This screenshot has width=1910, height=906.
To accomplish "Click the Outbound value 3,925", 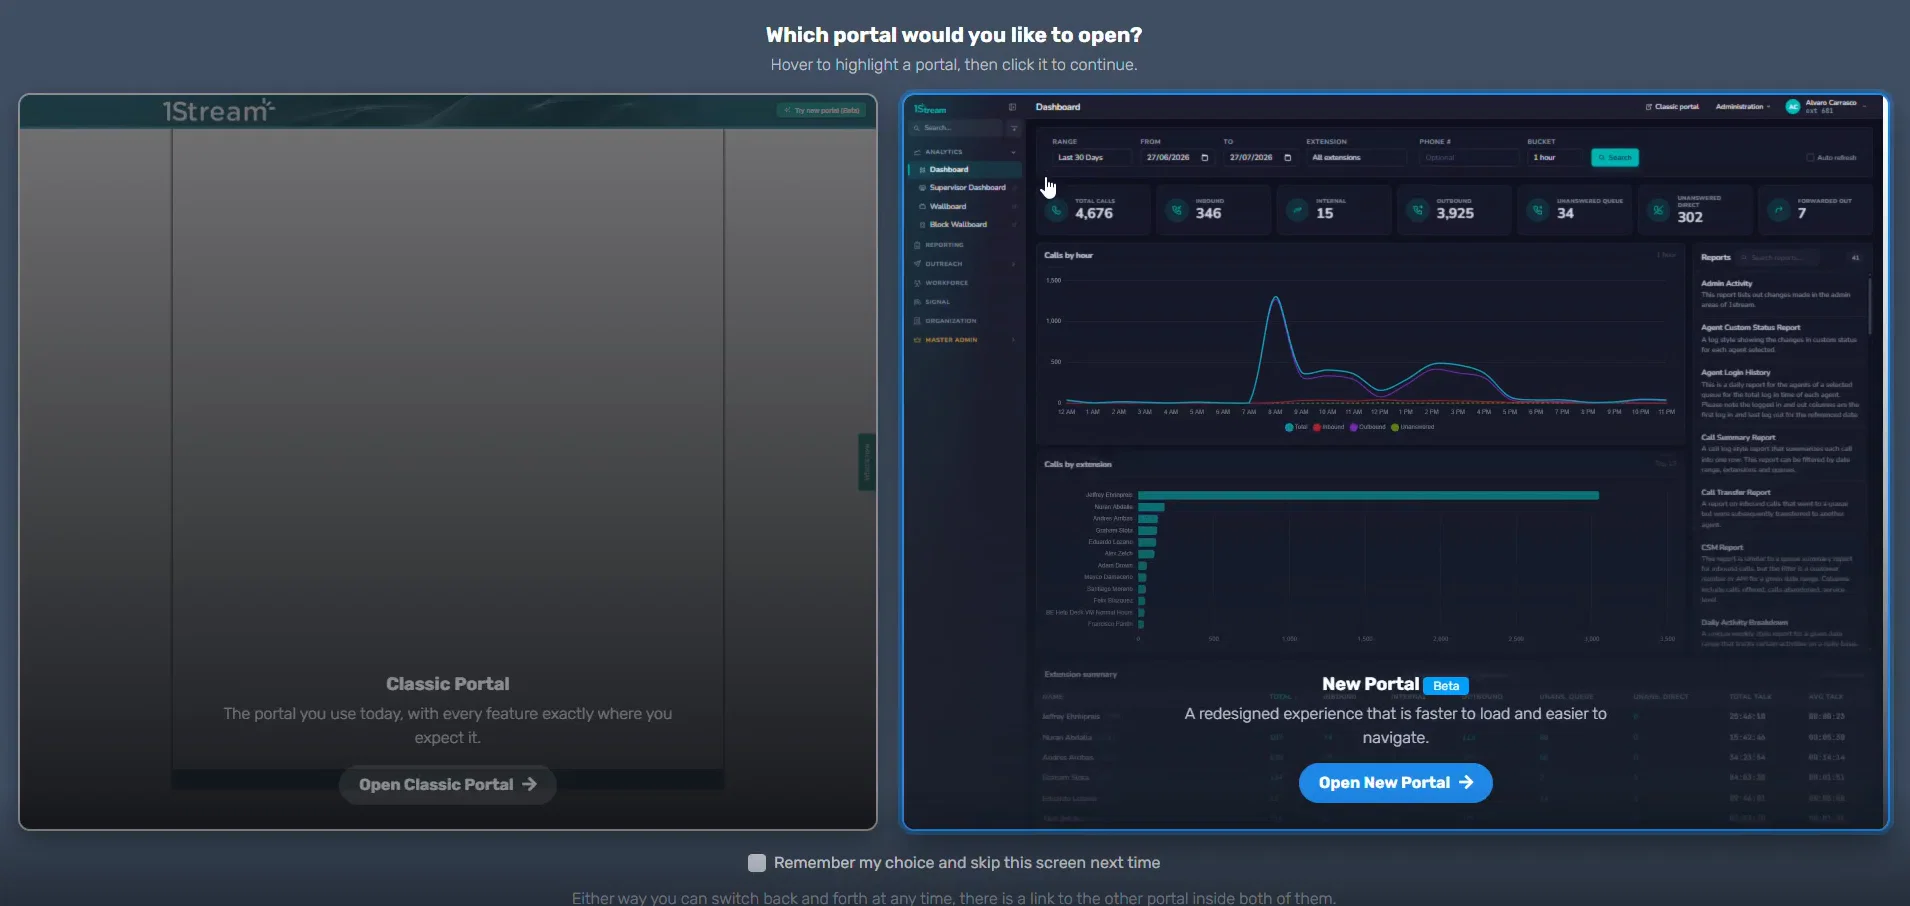I will click(x=1455, y=214).
